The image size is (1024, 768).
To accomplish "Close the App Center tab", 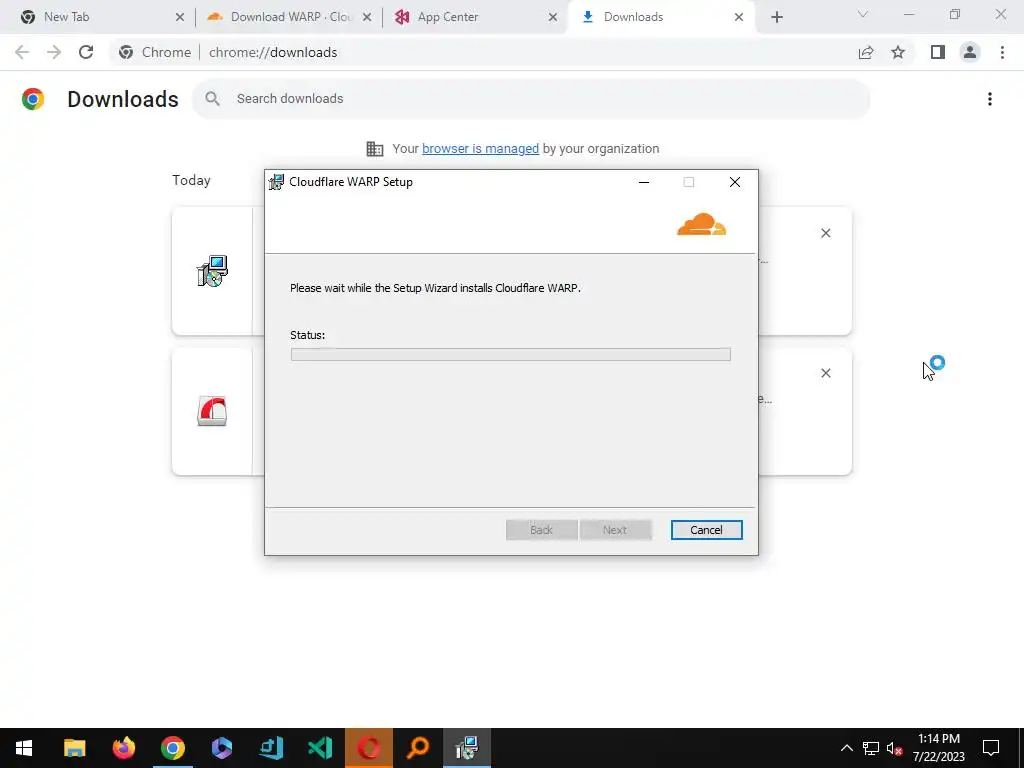I will point(553,18).
